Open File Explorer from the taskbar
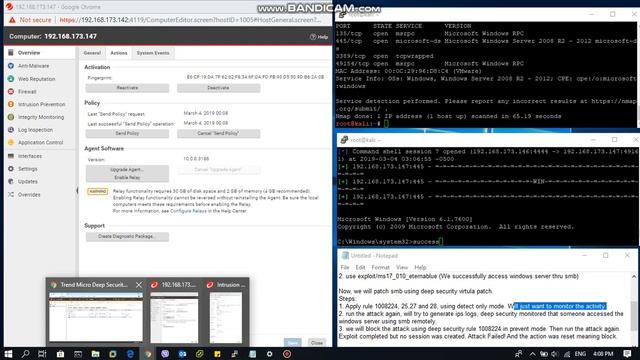The height and width of the screenshot is (360, 640). pyautogui.click(x=96, y=354)
